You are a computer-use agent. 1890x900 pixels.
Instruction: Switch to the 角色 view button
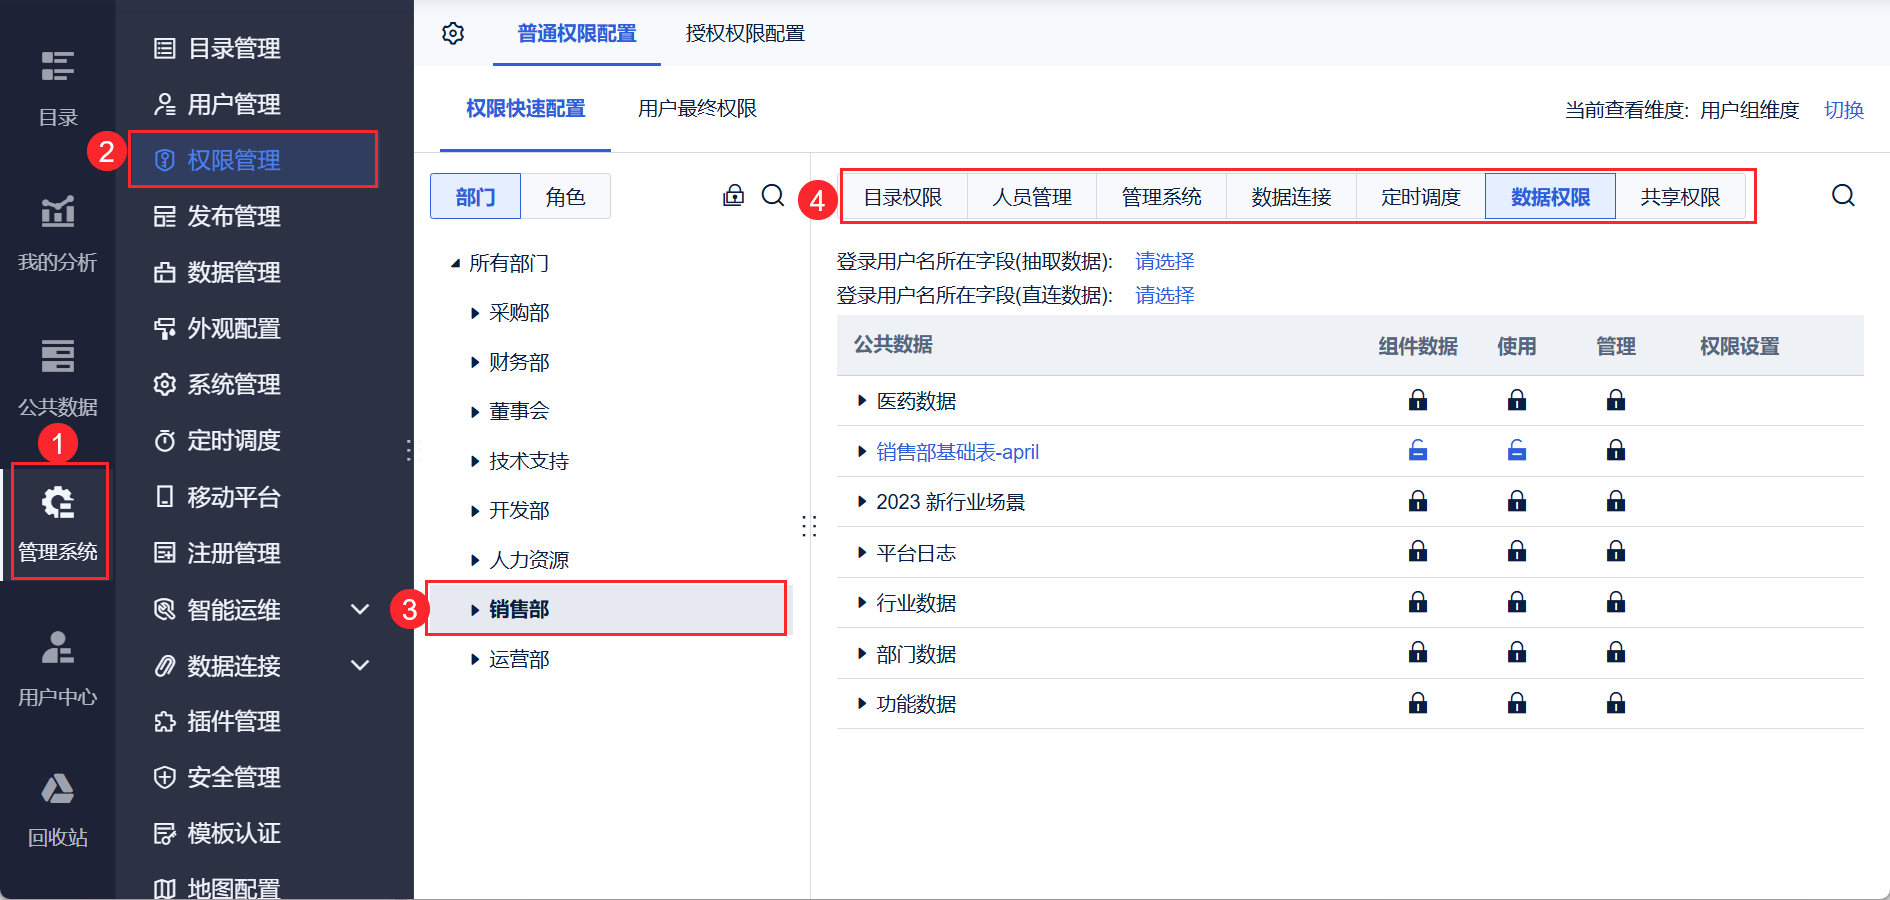click(565, 197)
